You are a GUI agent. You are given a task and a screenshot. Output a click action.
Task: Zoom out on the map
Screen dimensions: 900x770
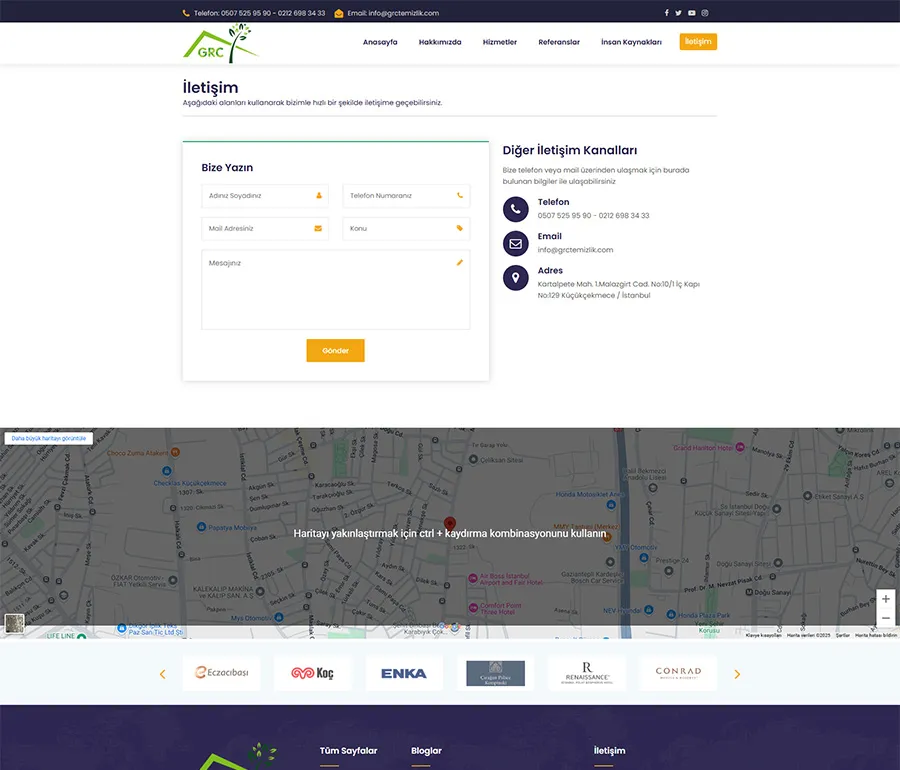point(885,618)
